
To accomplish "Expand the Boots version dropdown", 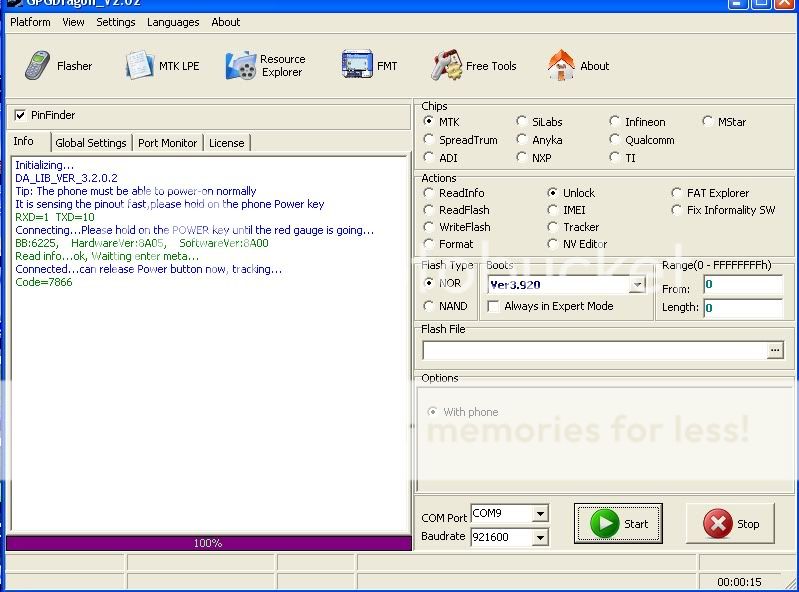I will (637, 285).
